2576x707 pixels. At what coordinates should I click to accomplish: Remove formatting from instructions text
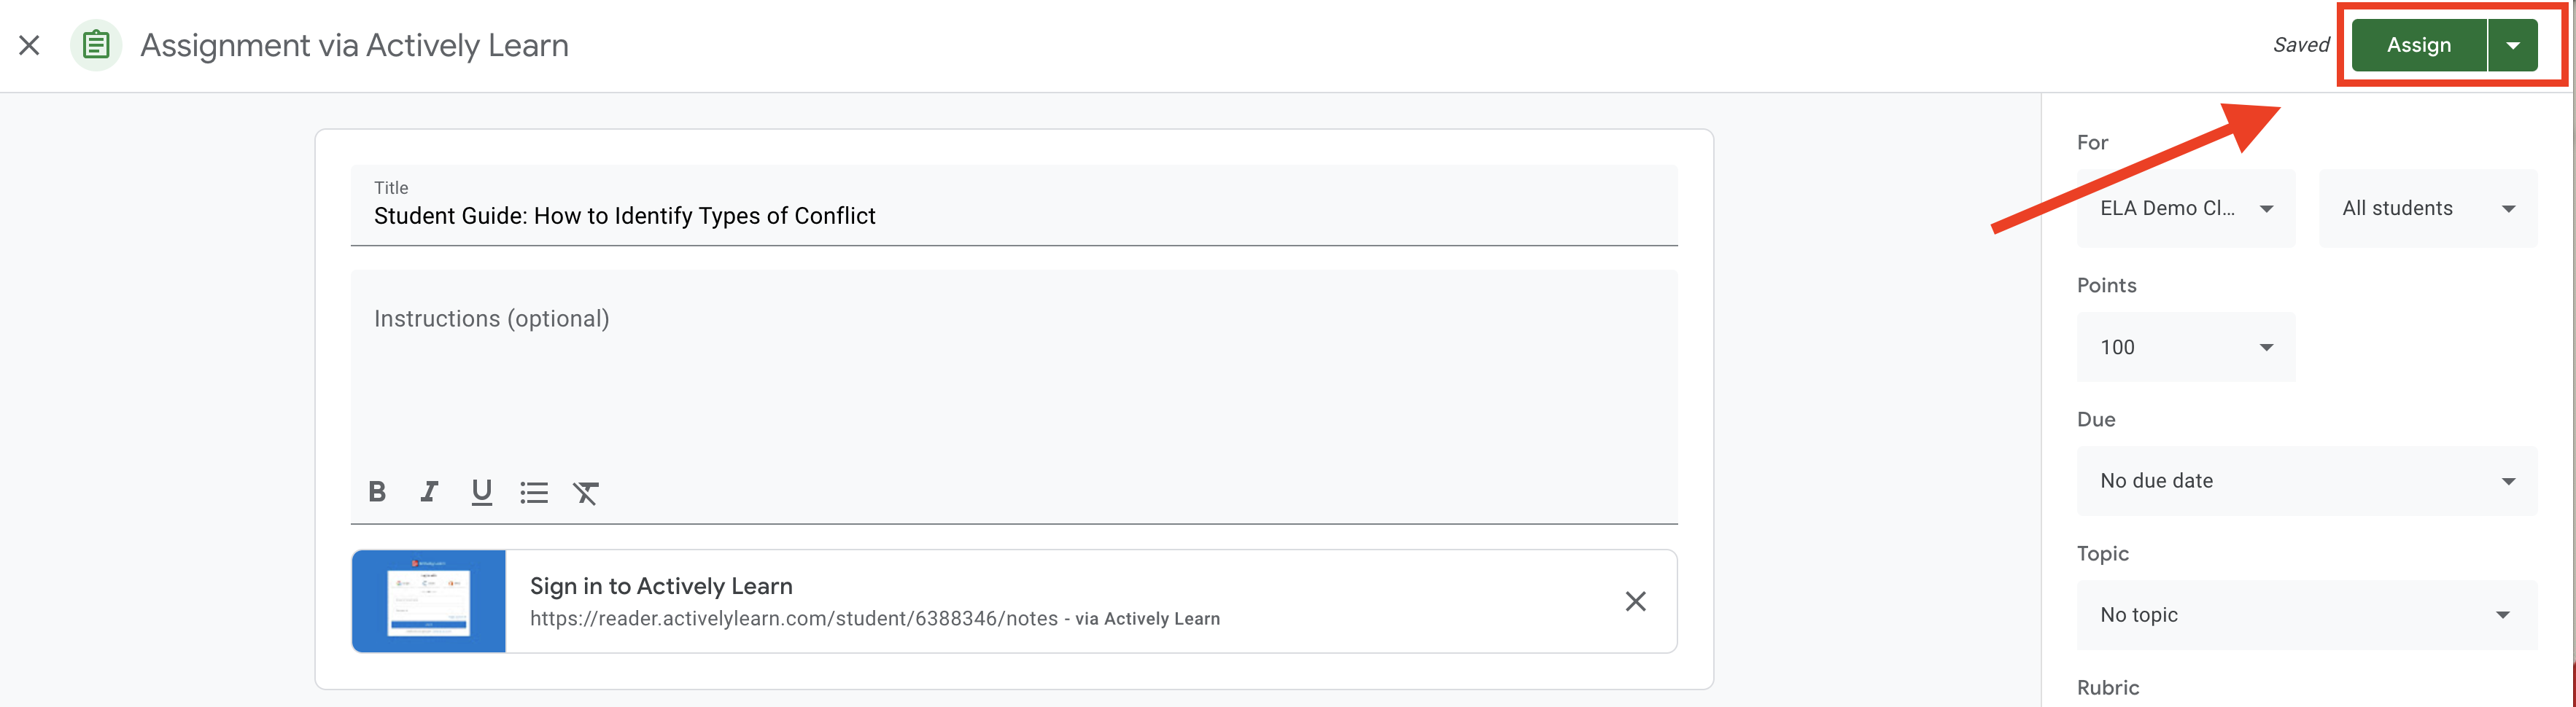(586, 492)
